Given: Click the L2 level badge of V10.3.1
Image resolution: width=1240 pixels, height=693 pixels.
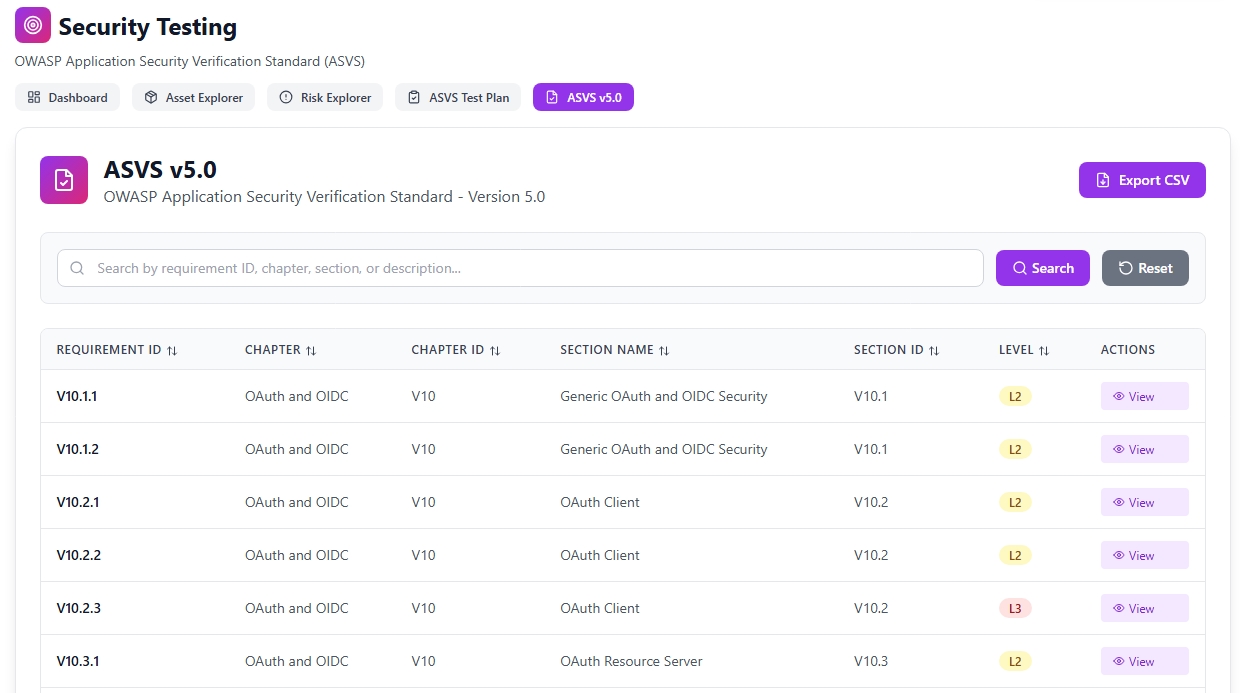Looking at the screenshot, I should click(1015, 661).
